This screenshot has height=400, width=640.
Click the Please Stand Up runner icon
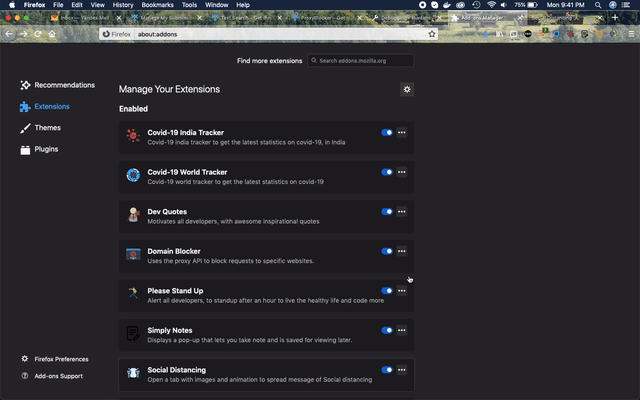133,293
